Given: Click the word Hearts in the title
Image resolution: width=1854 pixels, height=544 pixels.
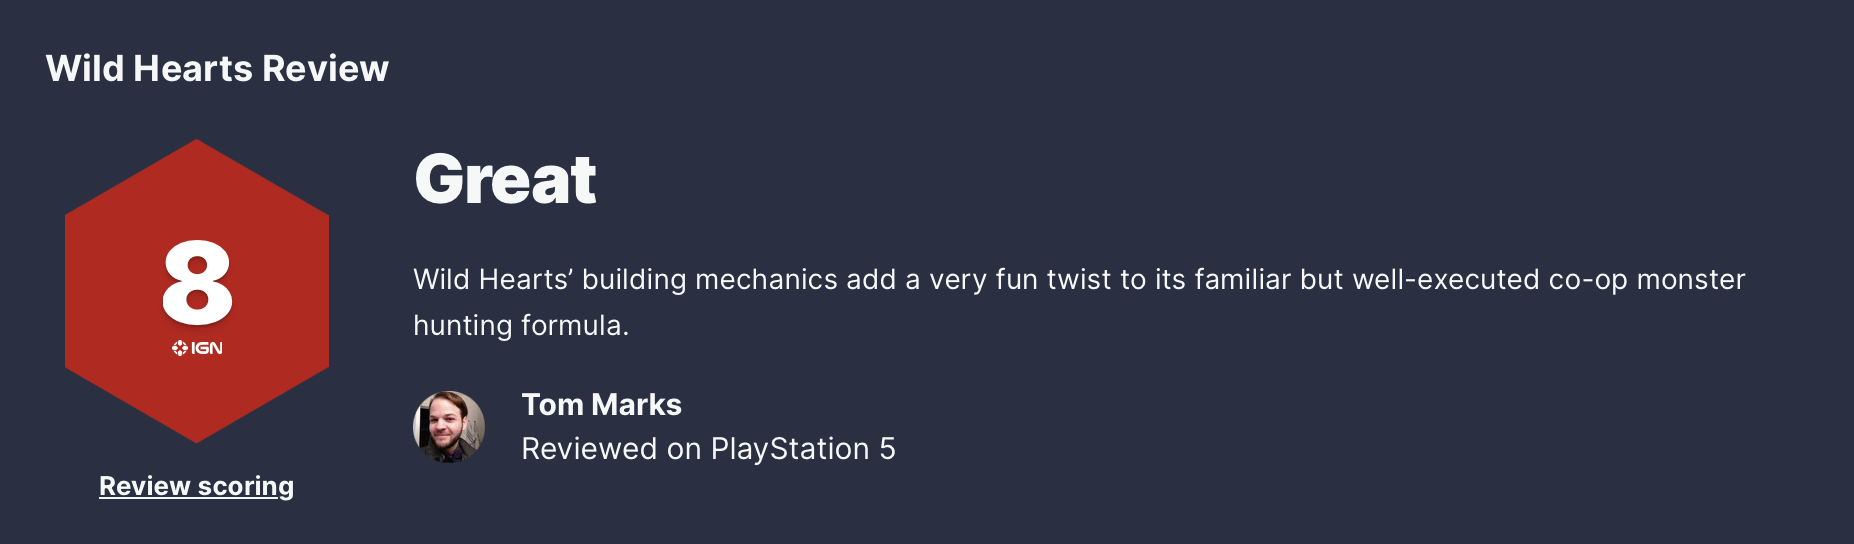Looking at the screenshot, I should pos(193,69).
